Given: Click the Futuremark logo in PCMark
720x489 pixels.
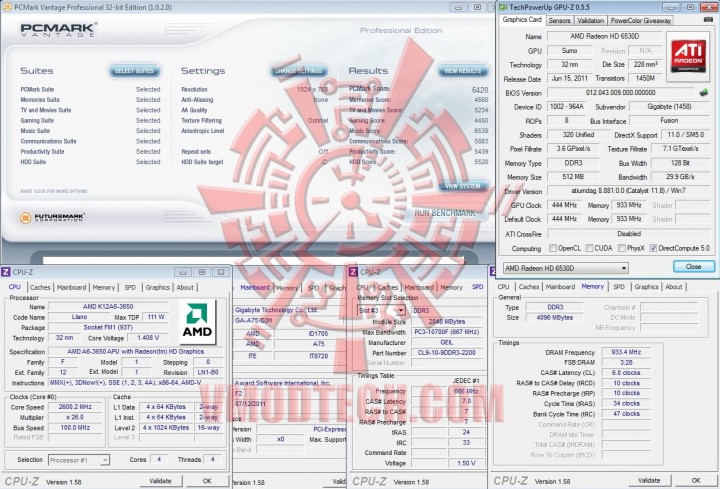Looking at the screenshot, I should pyautogui.click(x=52, y=217).
